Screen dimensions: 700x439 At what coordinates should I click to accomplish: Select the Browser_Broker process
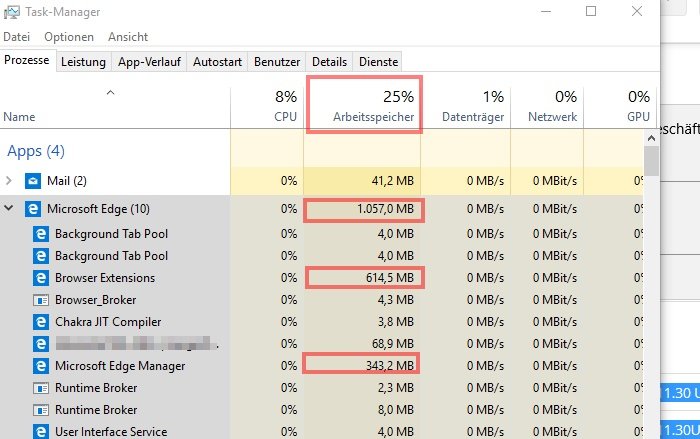(x=321, y=300)
